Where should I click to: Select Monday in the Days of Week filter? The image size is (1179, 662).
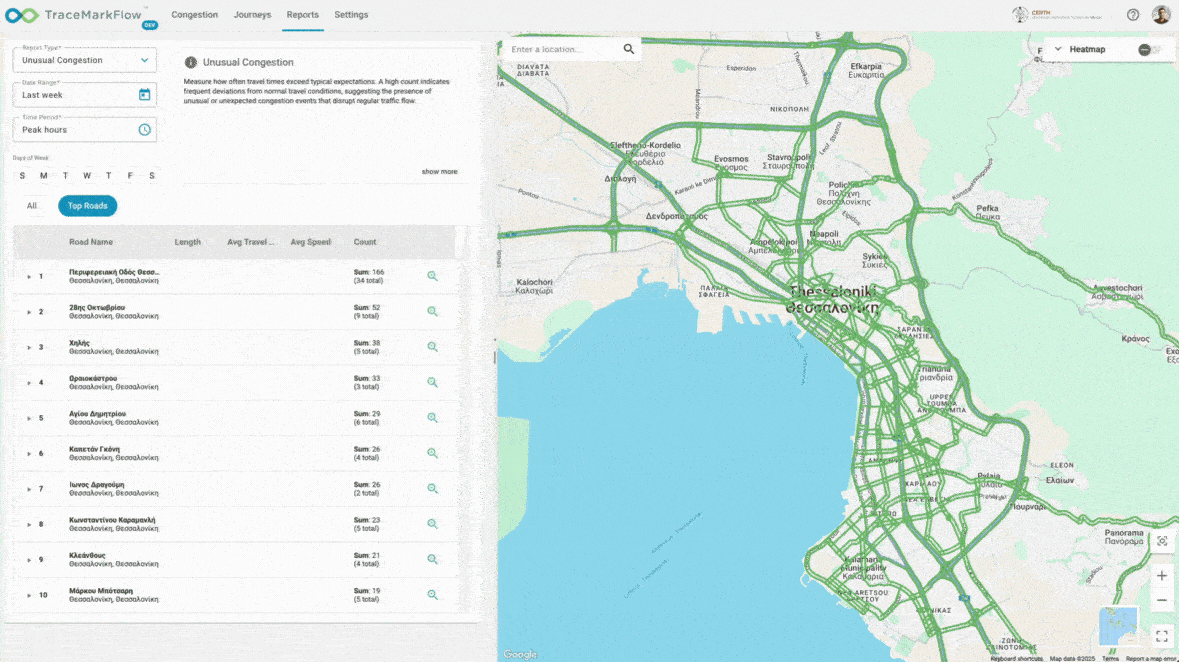pyautogui.click(x=43, y=175)
